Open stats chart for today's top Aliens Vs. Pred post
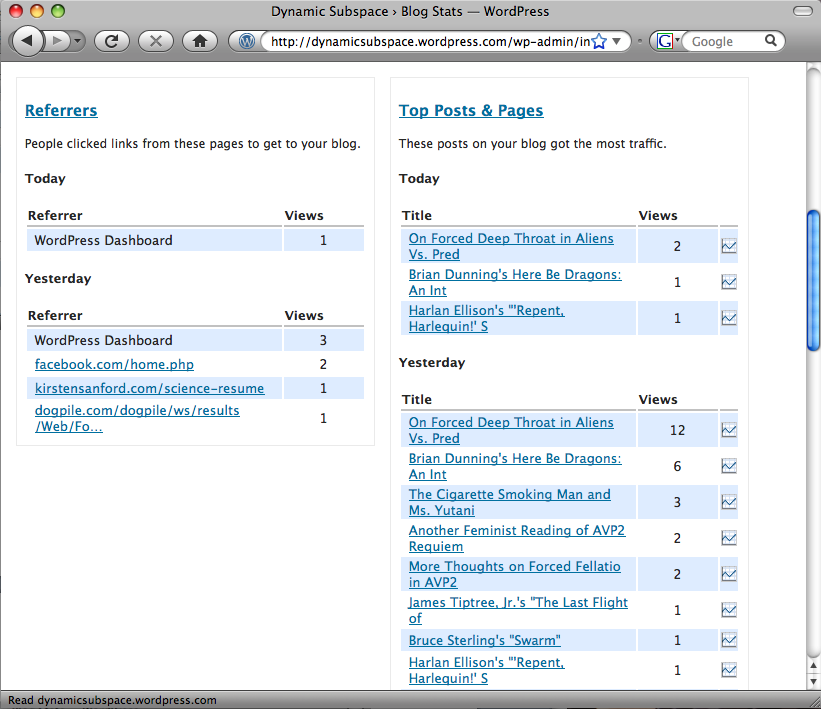Viewport: 821px width, 709px height. tap(729, 246)
